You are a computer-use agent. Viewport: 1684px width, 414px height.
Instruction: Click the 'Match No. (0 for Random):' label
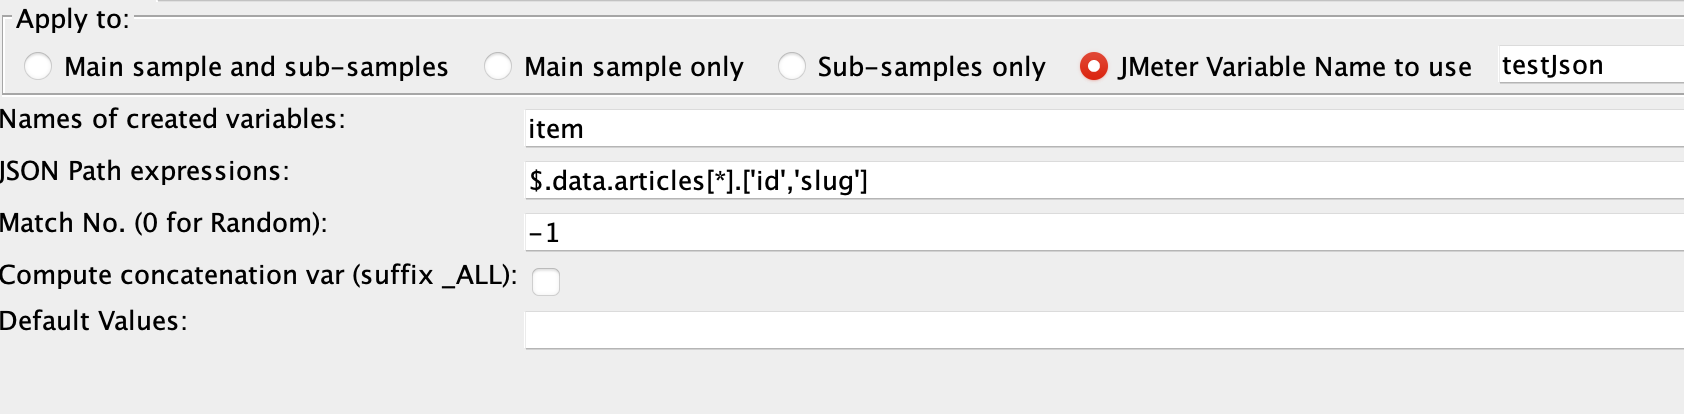(x=163, y=223)
